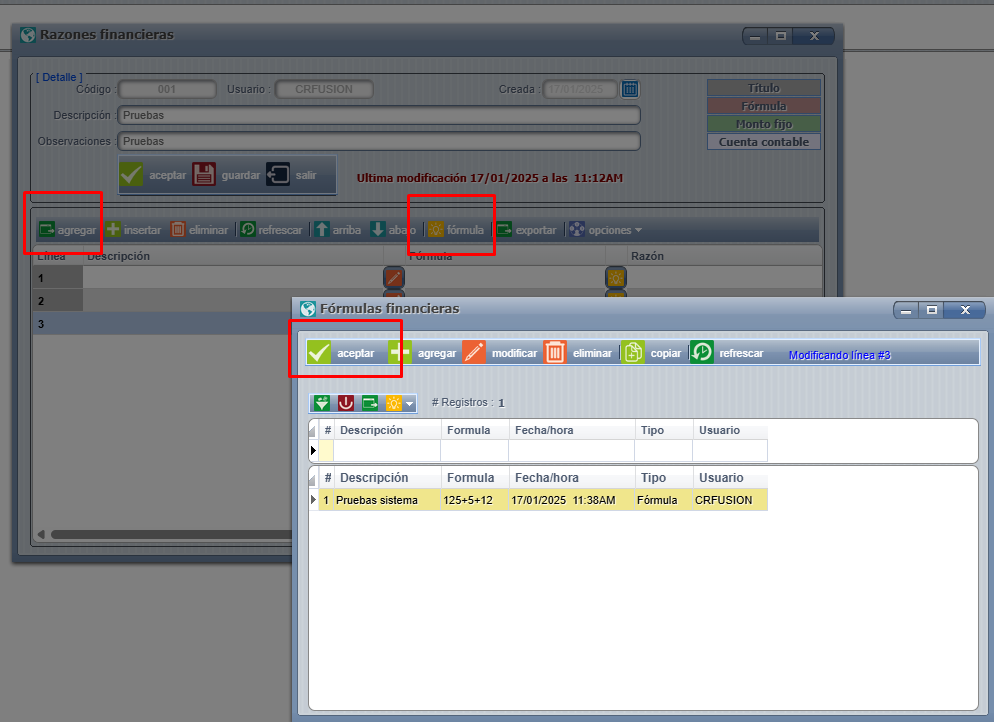Click the Monto fijo green legend swatch
This screenshot has height=722, width=994.
(764, 124)
